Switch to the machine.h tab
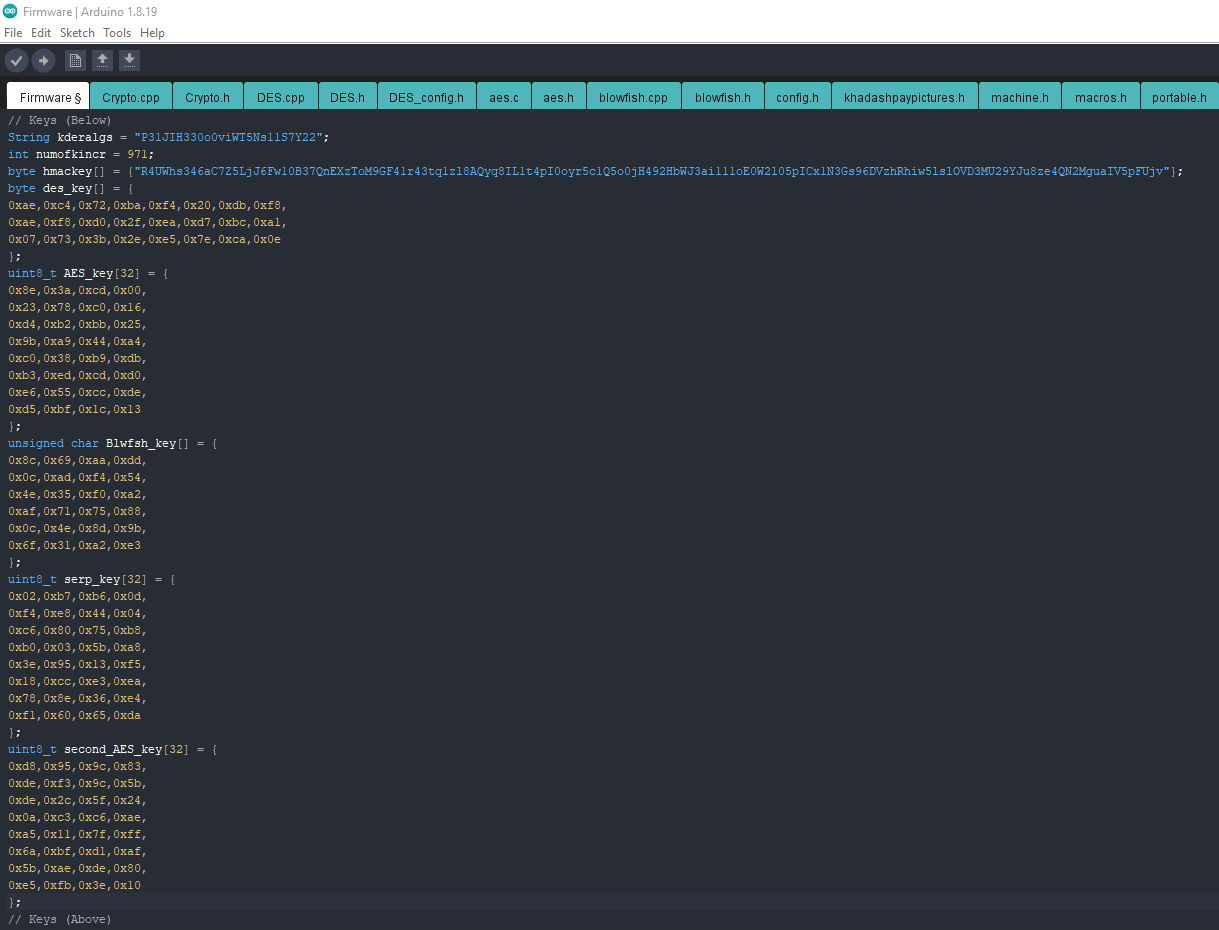The height and width of the screenshot is (930, 1219). [x=1020, y=97]
